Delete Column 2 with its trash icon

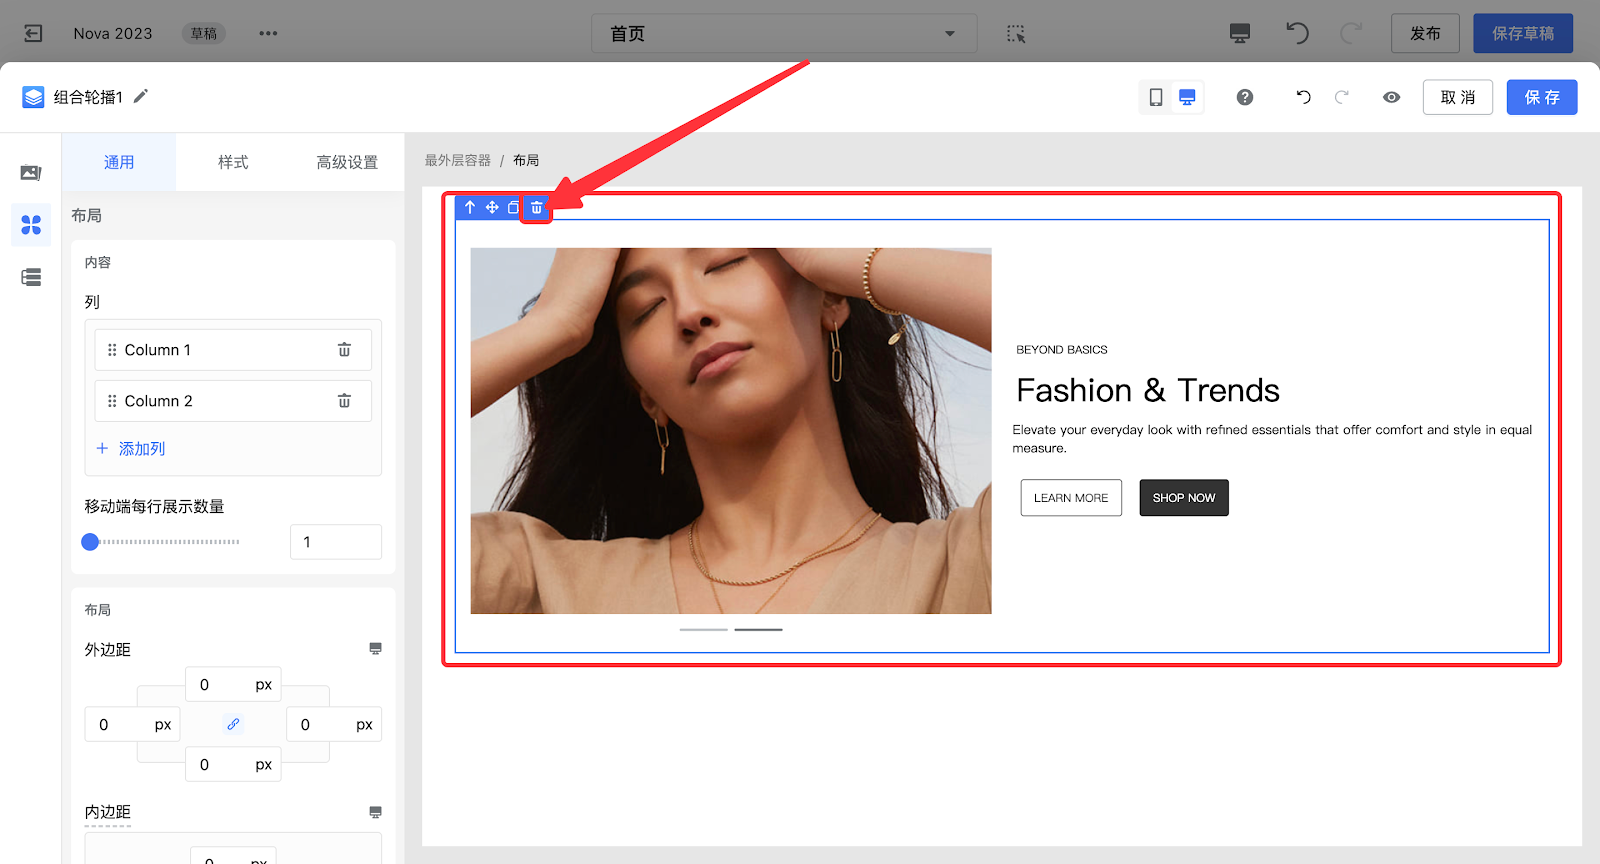click(x=344, y=401)
